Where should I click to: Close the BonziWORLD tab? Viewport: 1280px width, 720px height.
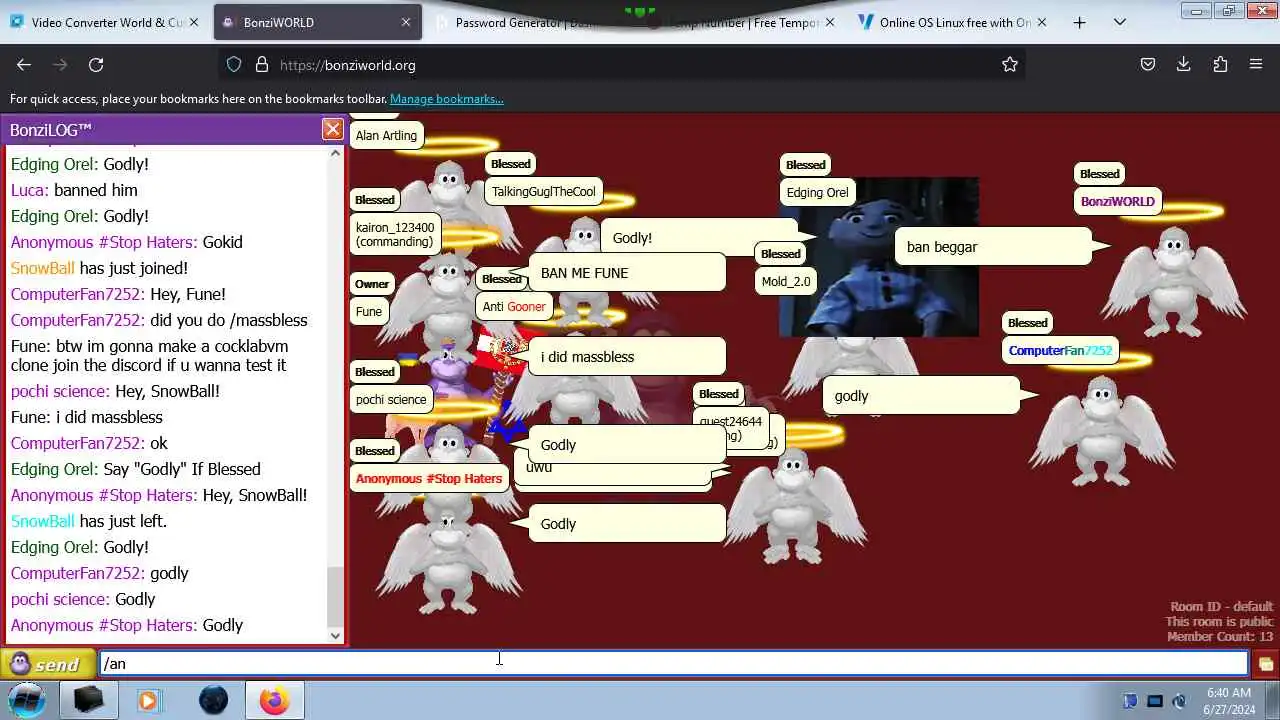406,22
